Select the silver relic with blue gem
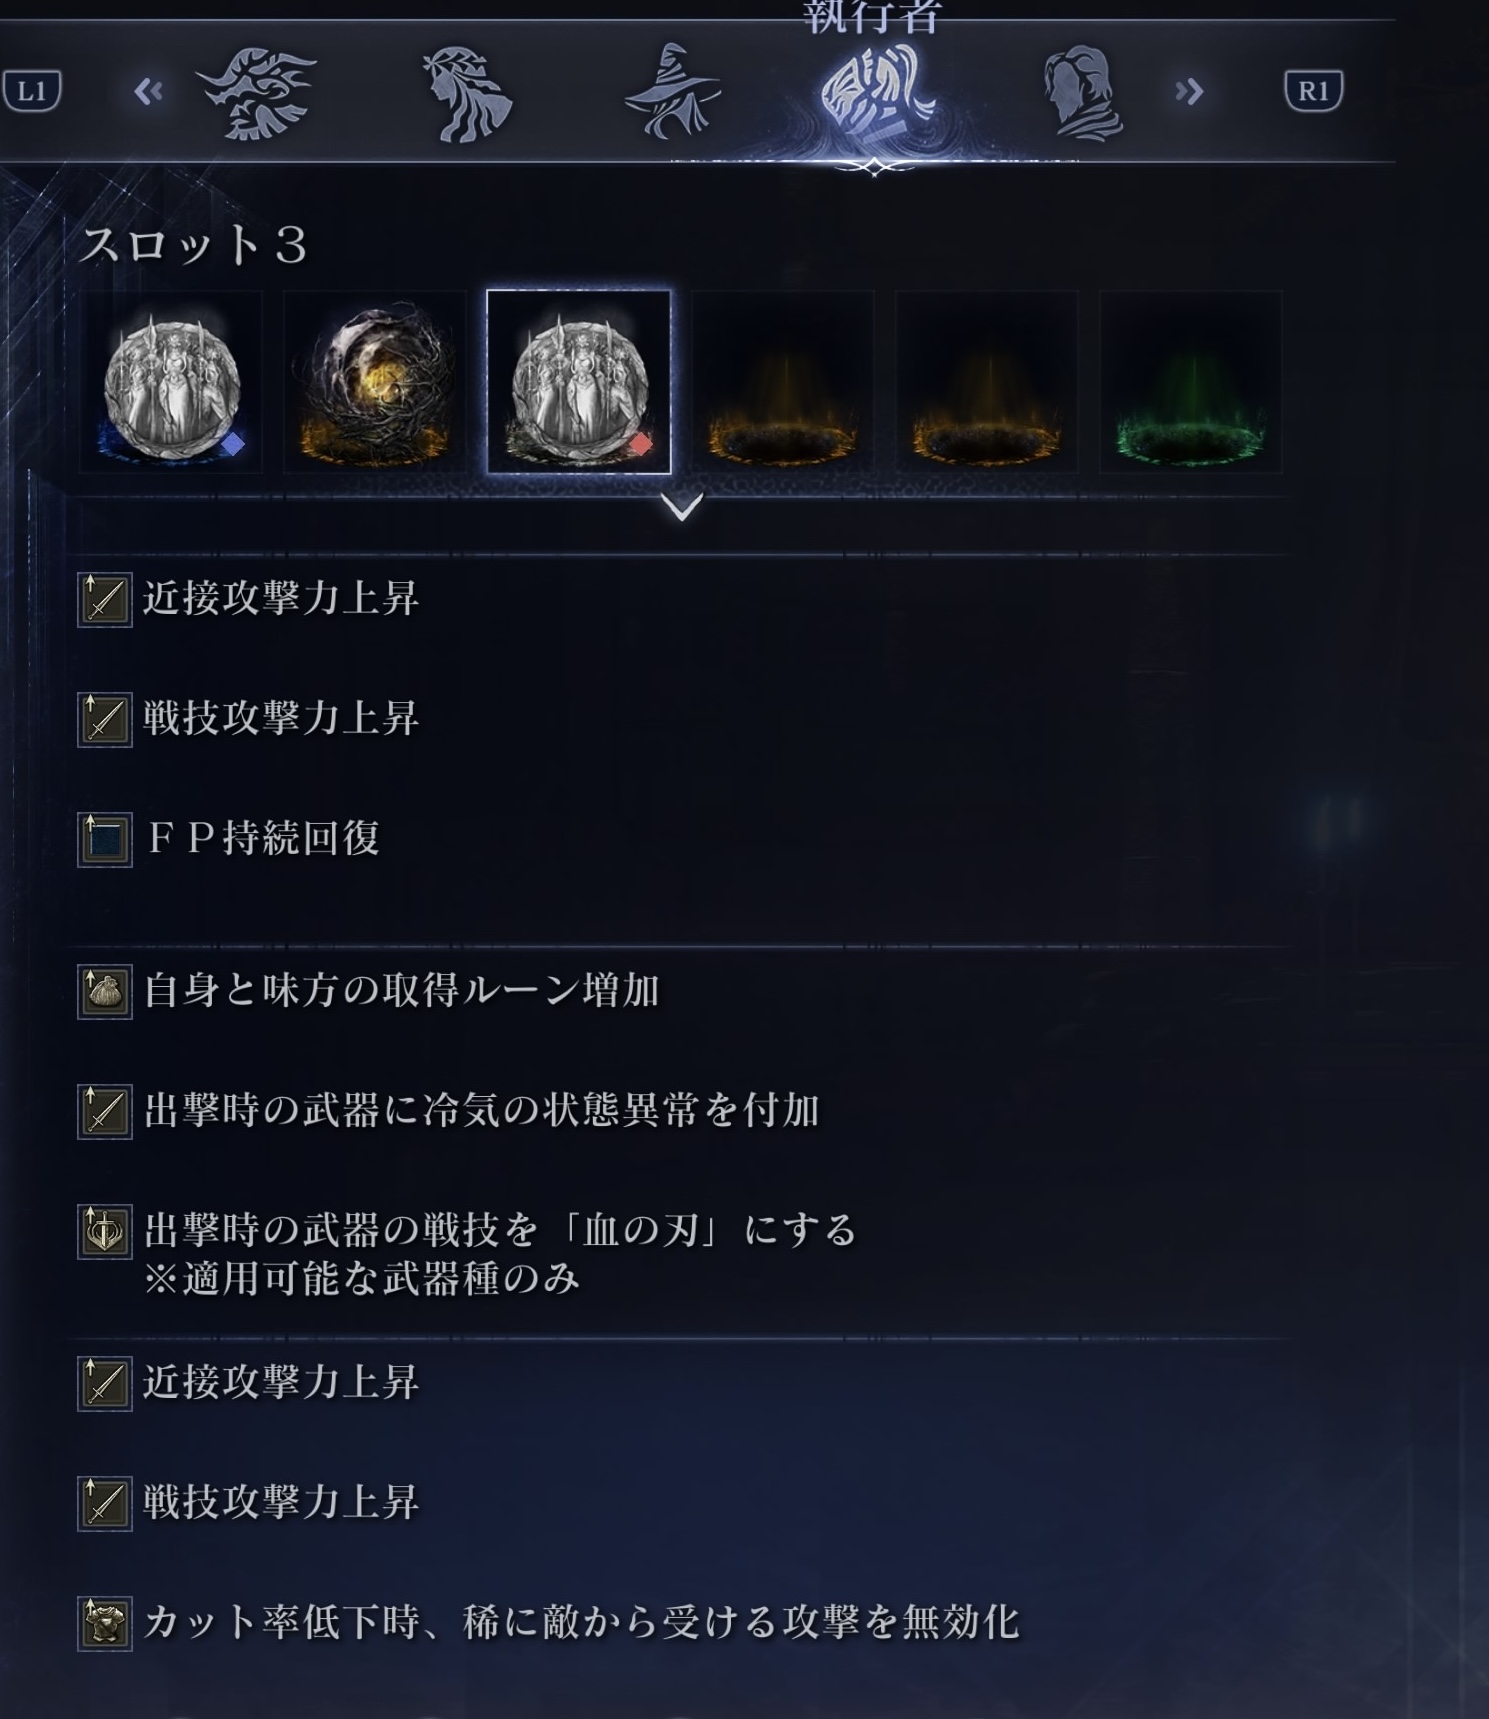 click(x=172, y=382)
